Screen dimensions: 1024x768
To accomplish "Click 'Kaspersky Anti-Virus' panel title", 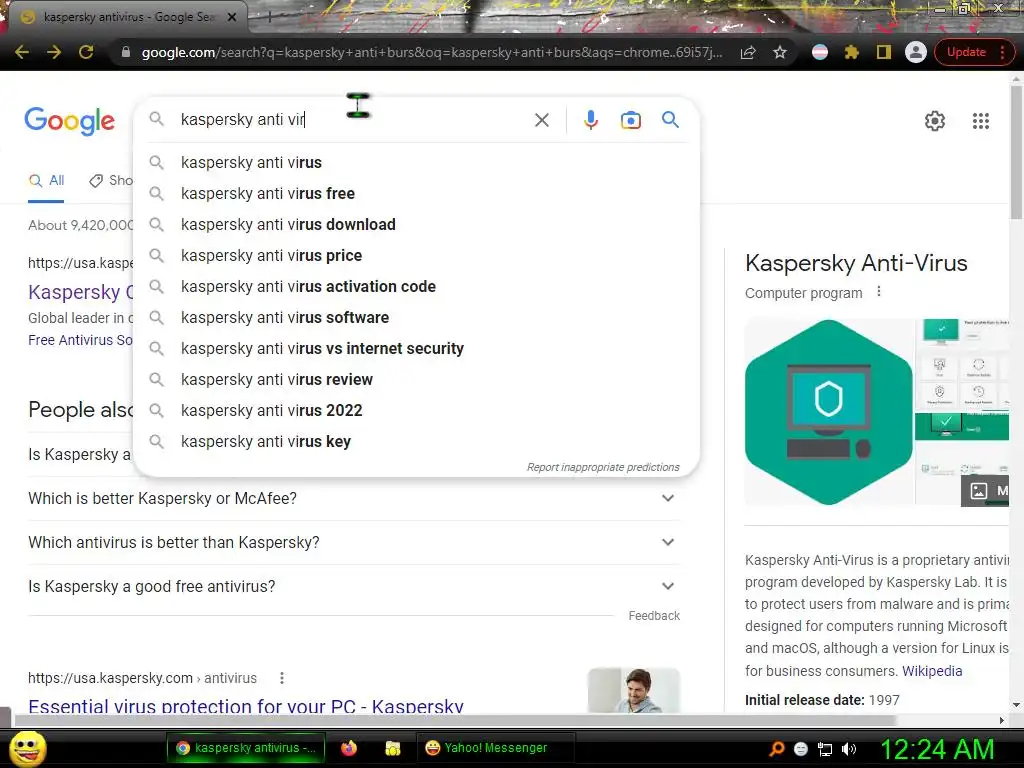I will [x=856, y=263].
